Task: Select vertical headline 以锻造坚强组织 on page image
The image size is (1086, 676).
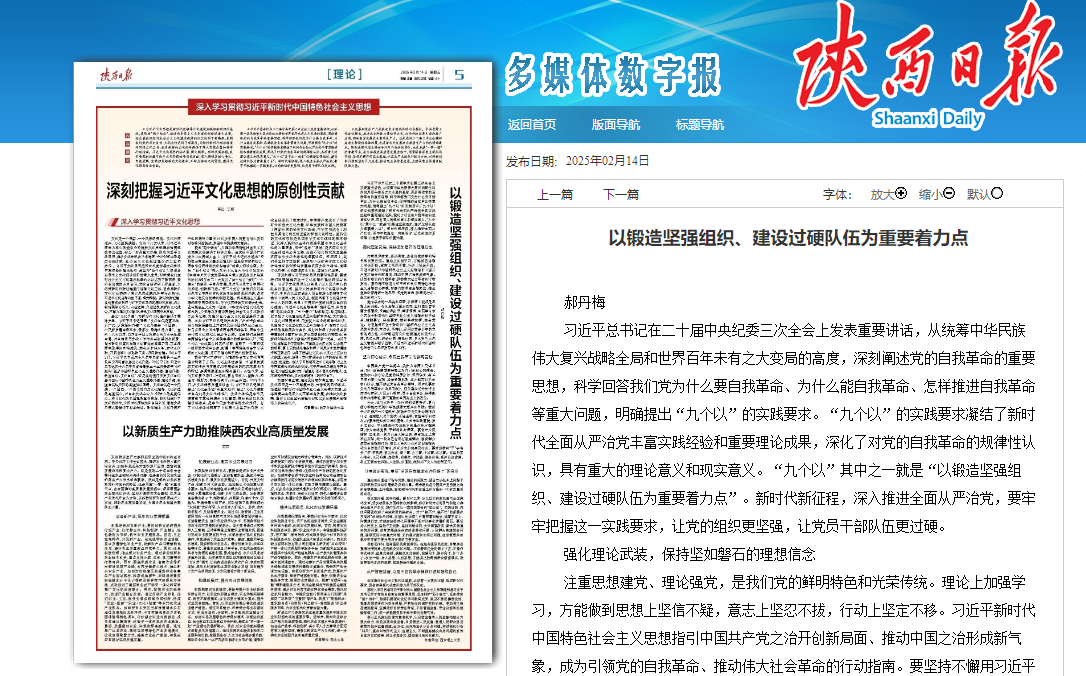Action: pyautogui.click(x=456, y=312)
